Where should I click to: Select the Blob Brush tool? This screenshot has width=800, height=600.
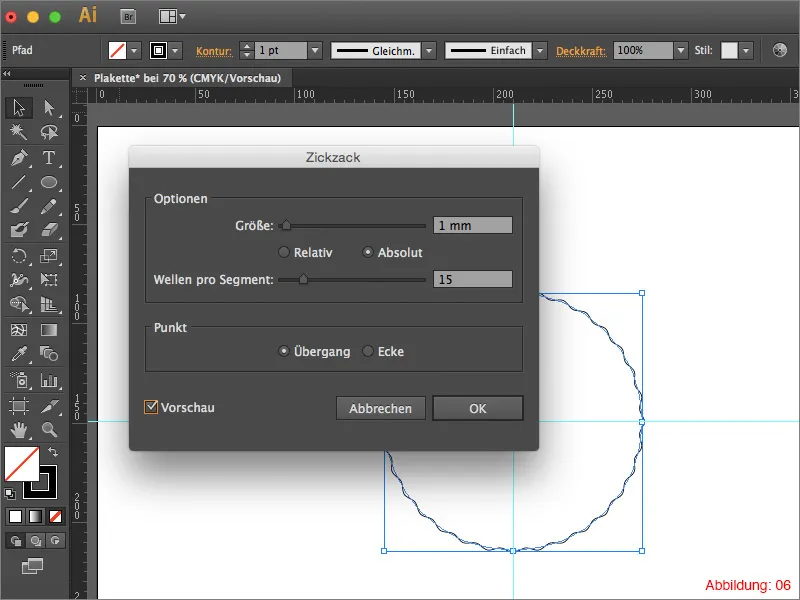coord(19,230)
